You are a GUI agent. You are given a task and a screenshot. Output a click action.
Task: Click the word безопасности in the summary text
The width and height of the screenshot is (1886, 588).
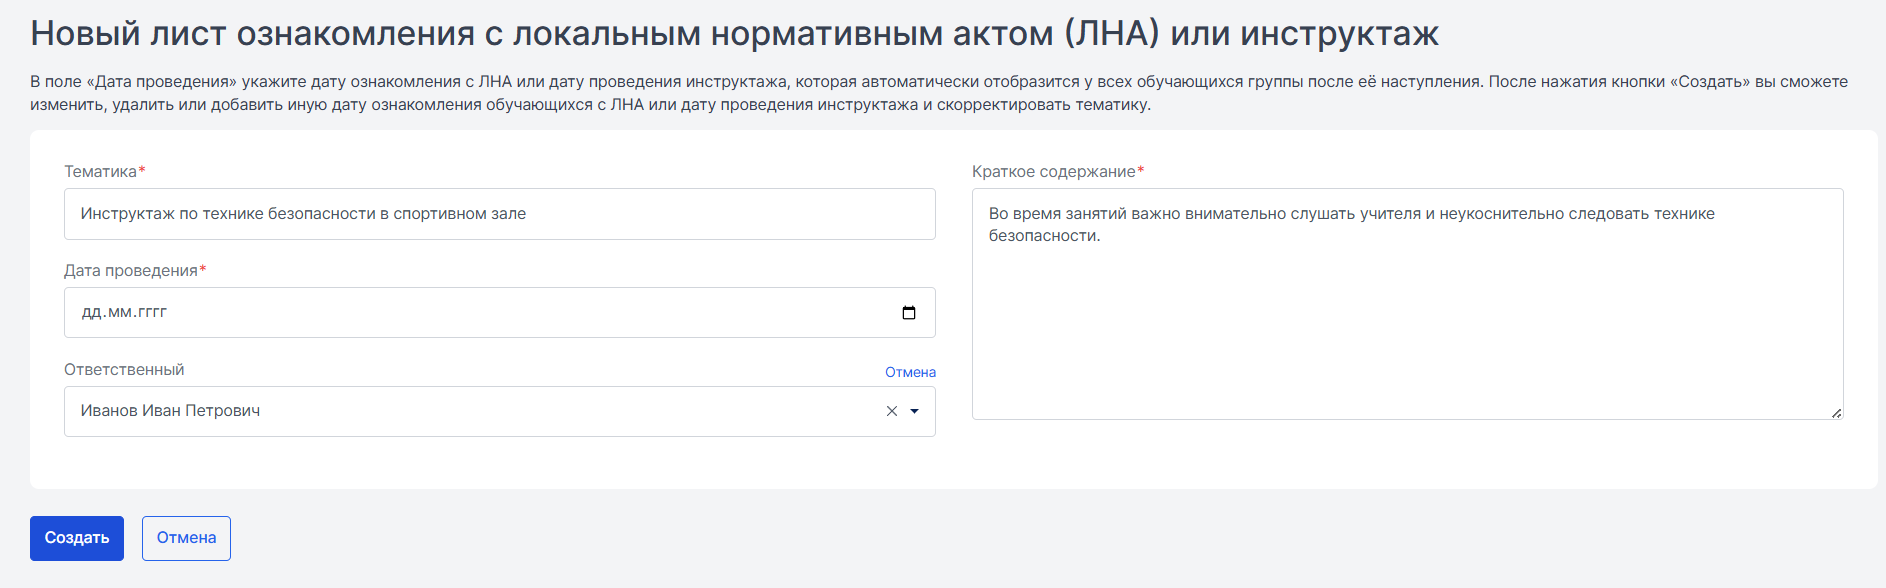pos(1044,236)
